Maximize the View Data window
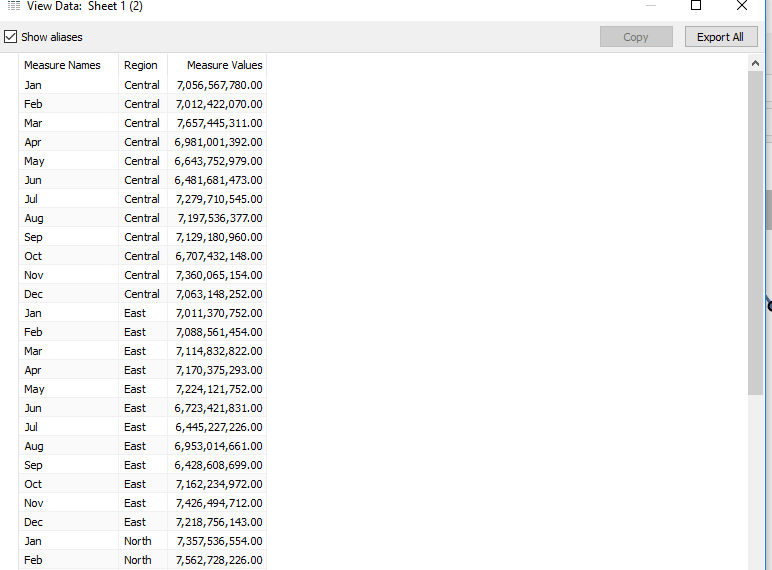Screen dimensions: 772x570 coord(696,5)
